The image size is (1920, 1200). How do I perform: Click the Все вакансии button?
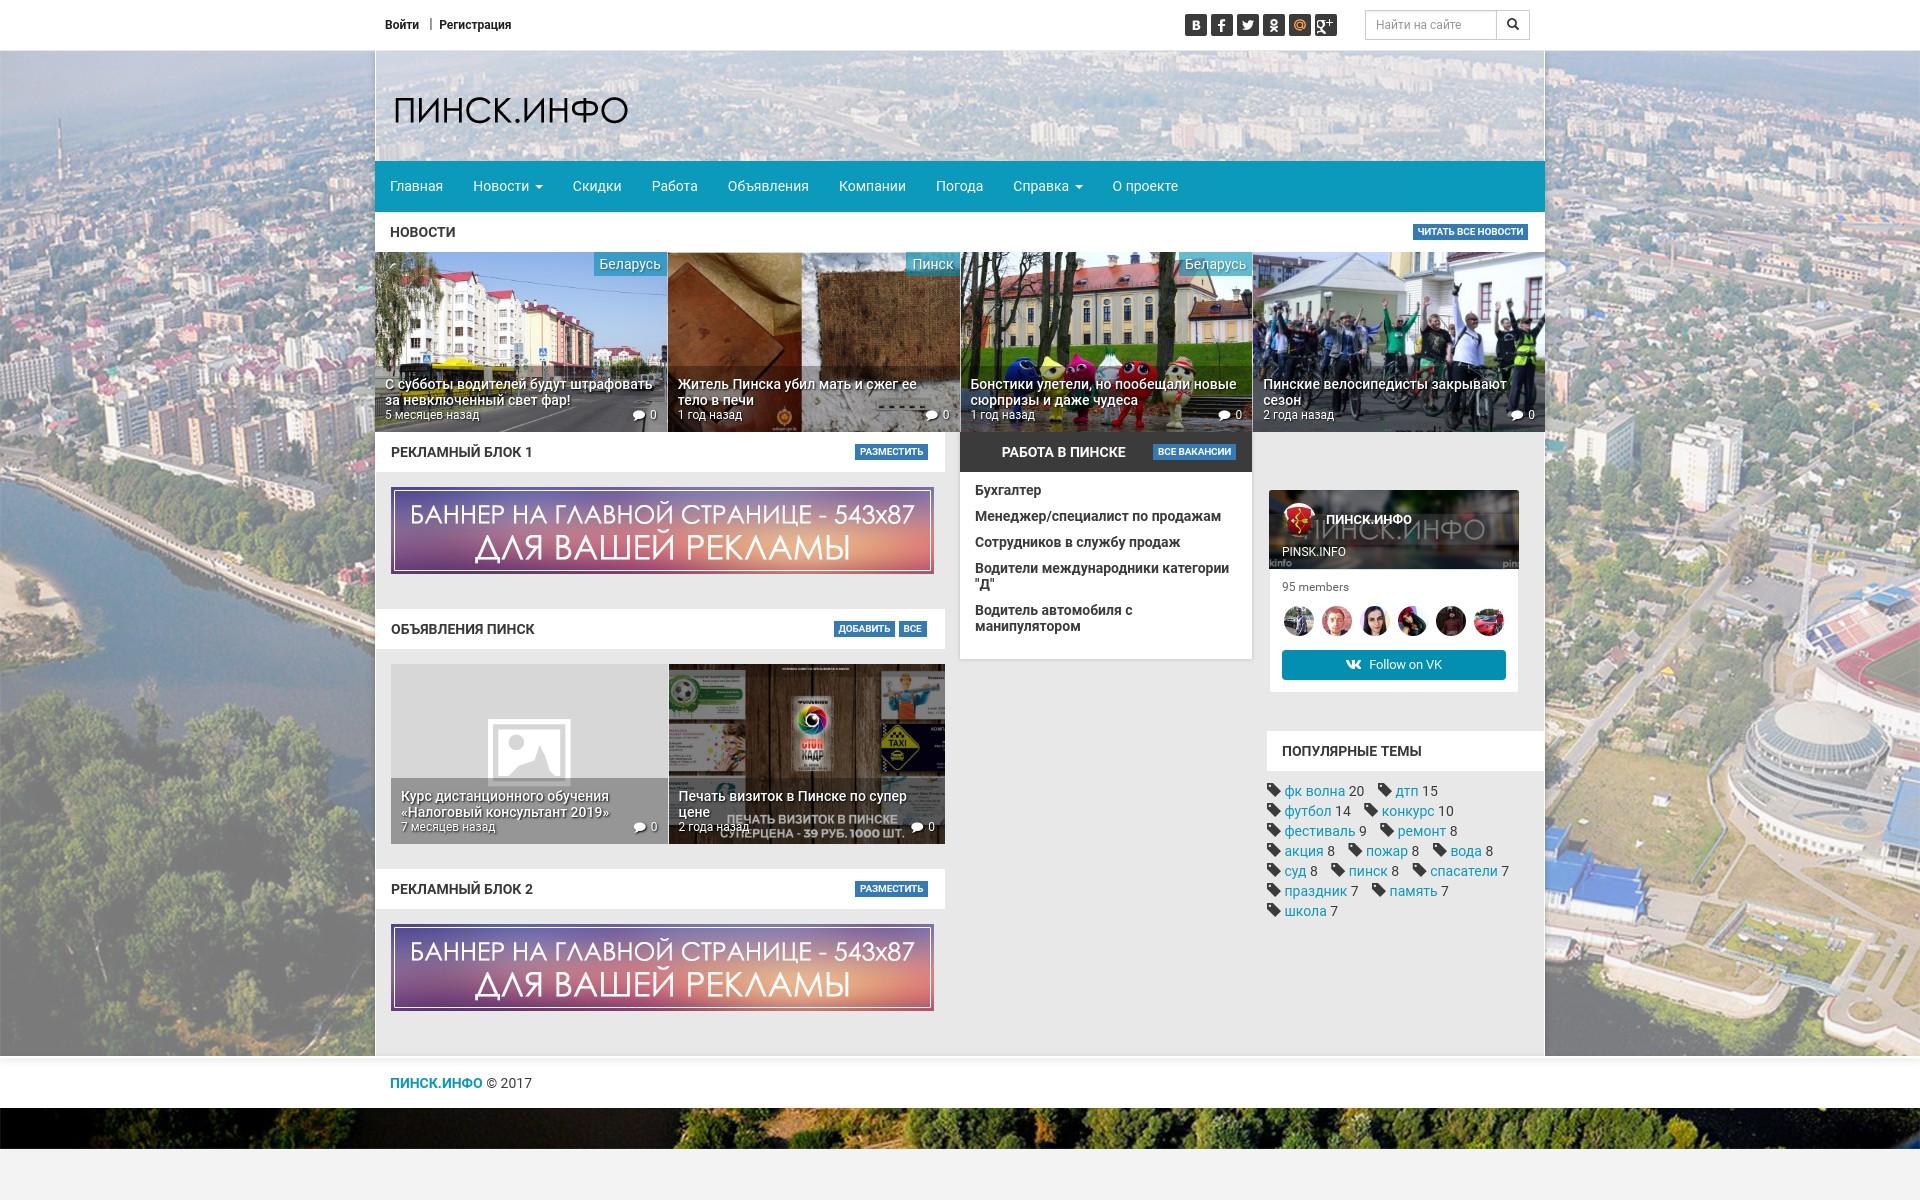point(1193,452)
